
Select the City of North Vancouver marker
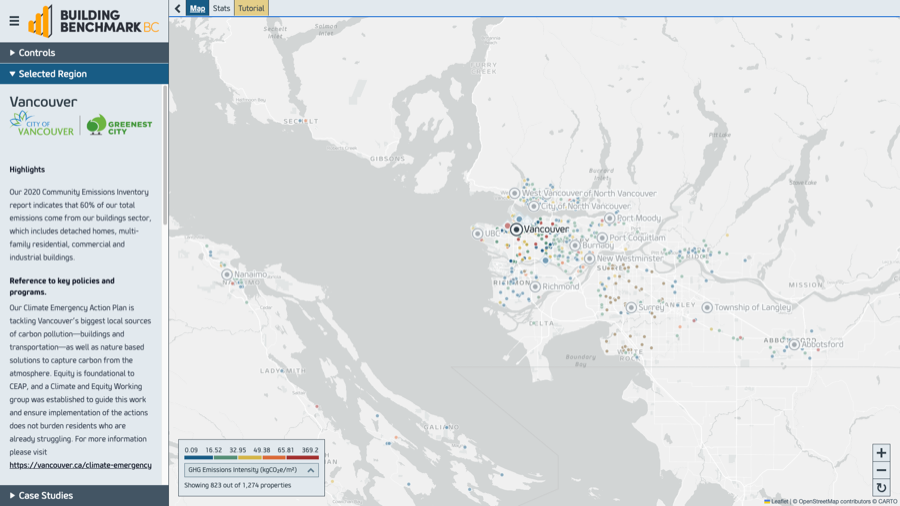click(x=534, y=206)
